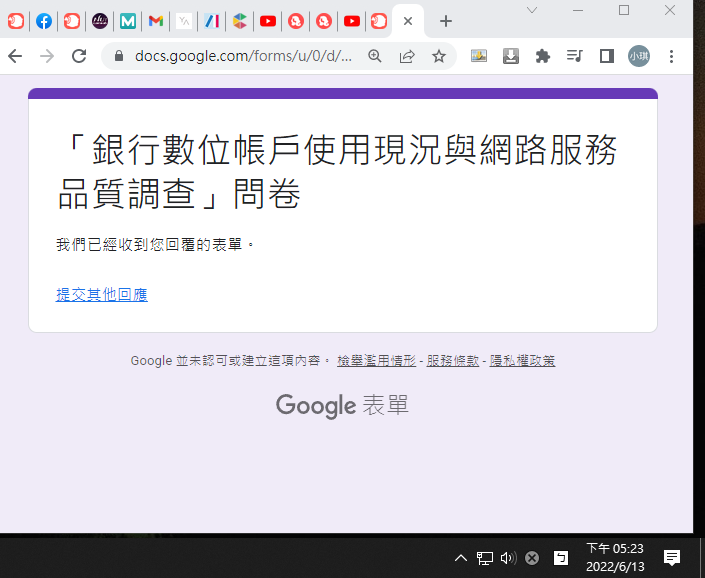Open Chrome's three-dot menu
Screen dimensions: 705x578
(x=671, y=56)
